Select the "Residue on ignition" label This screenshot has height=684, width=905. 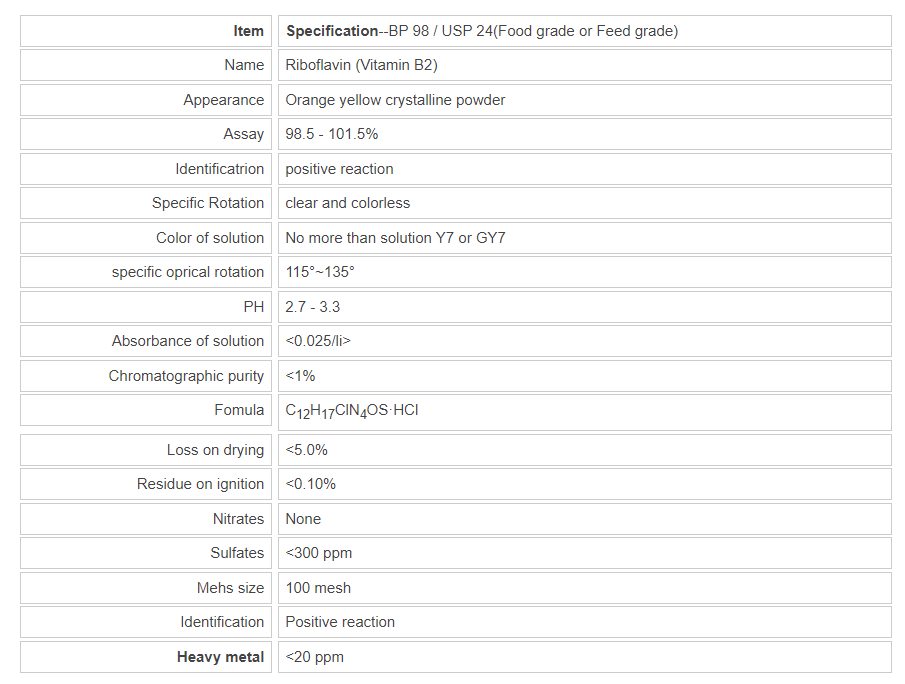[x=200, y=484]
